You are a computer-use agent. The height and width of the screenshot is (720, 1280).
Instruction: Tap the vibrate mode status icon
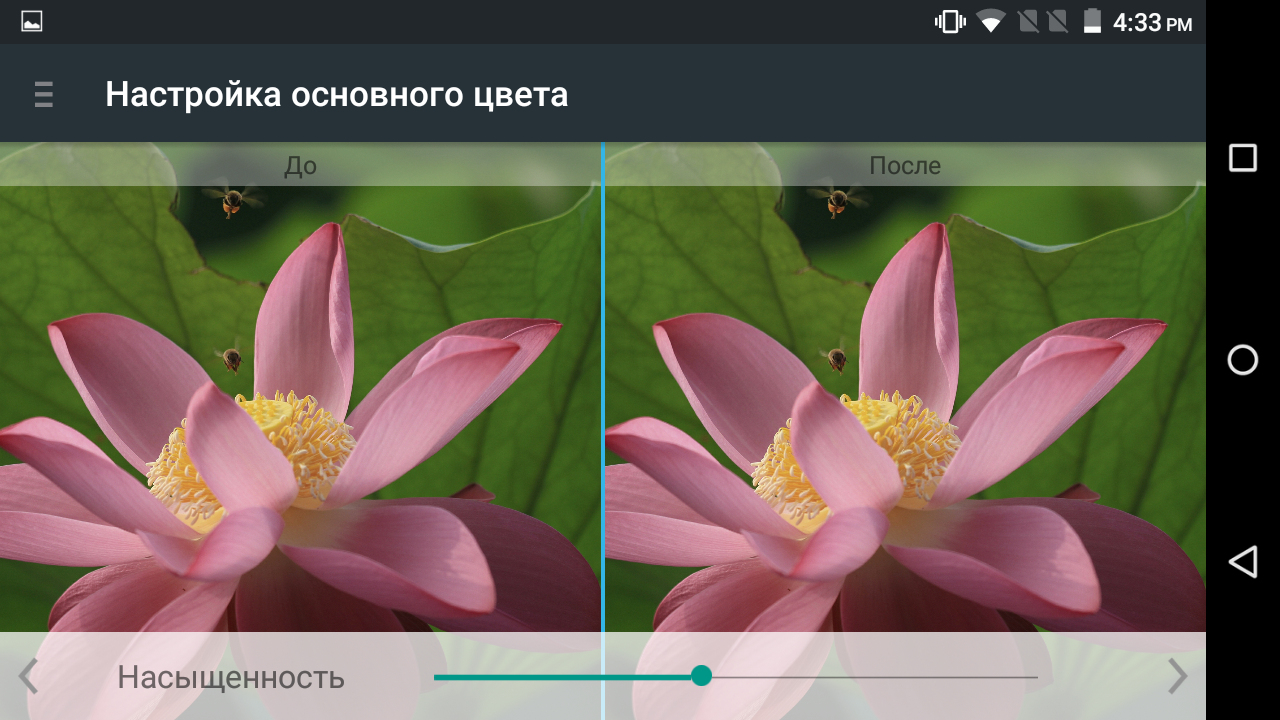(950, 21)
